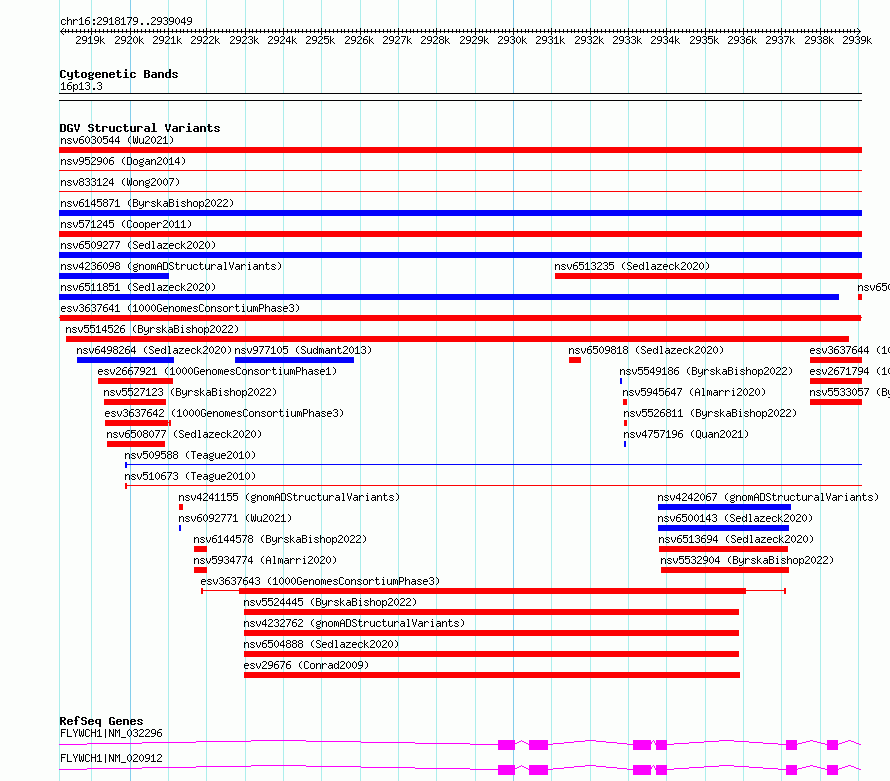This screenshot has width=890, height=781.
Task: Click the DGV Structural Variants track title
Action: pos(140,128)
